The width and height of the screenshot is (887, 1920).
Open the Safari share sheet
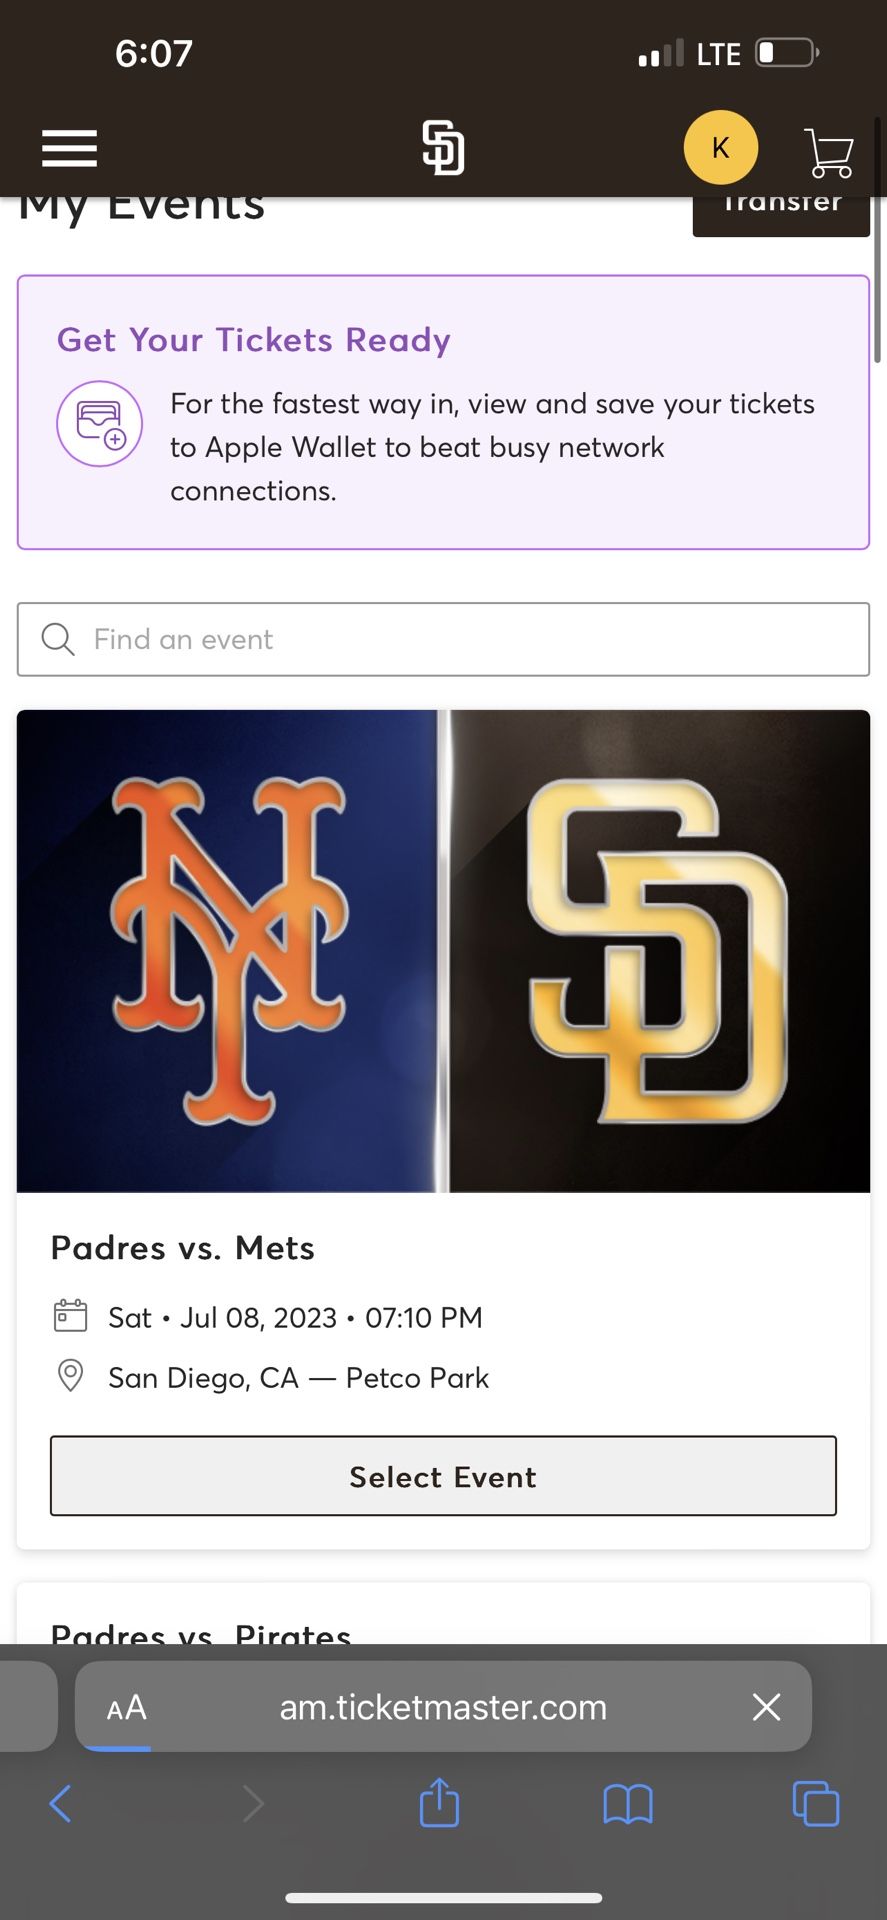[x=439, y=1803]
